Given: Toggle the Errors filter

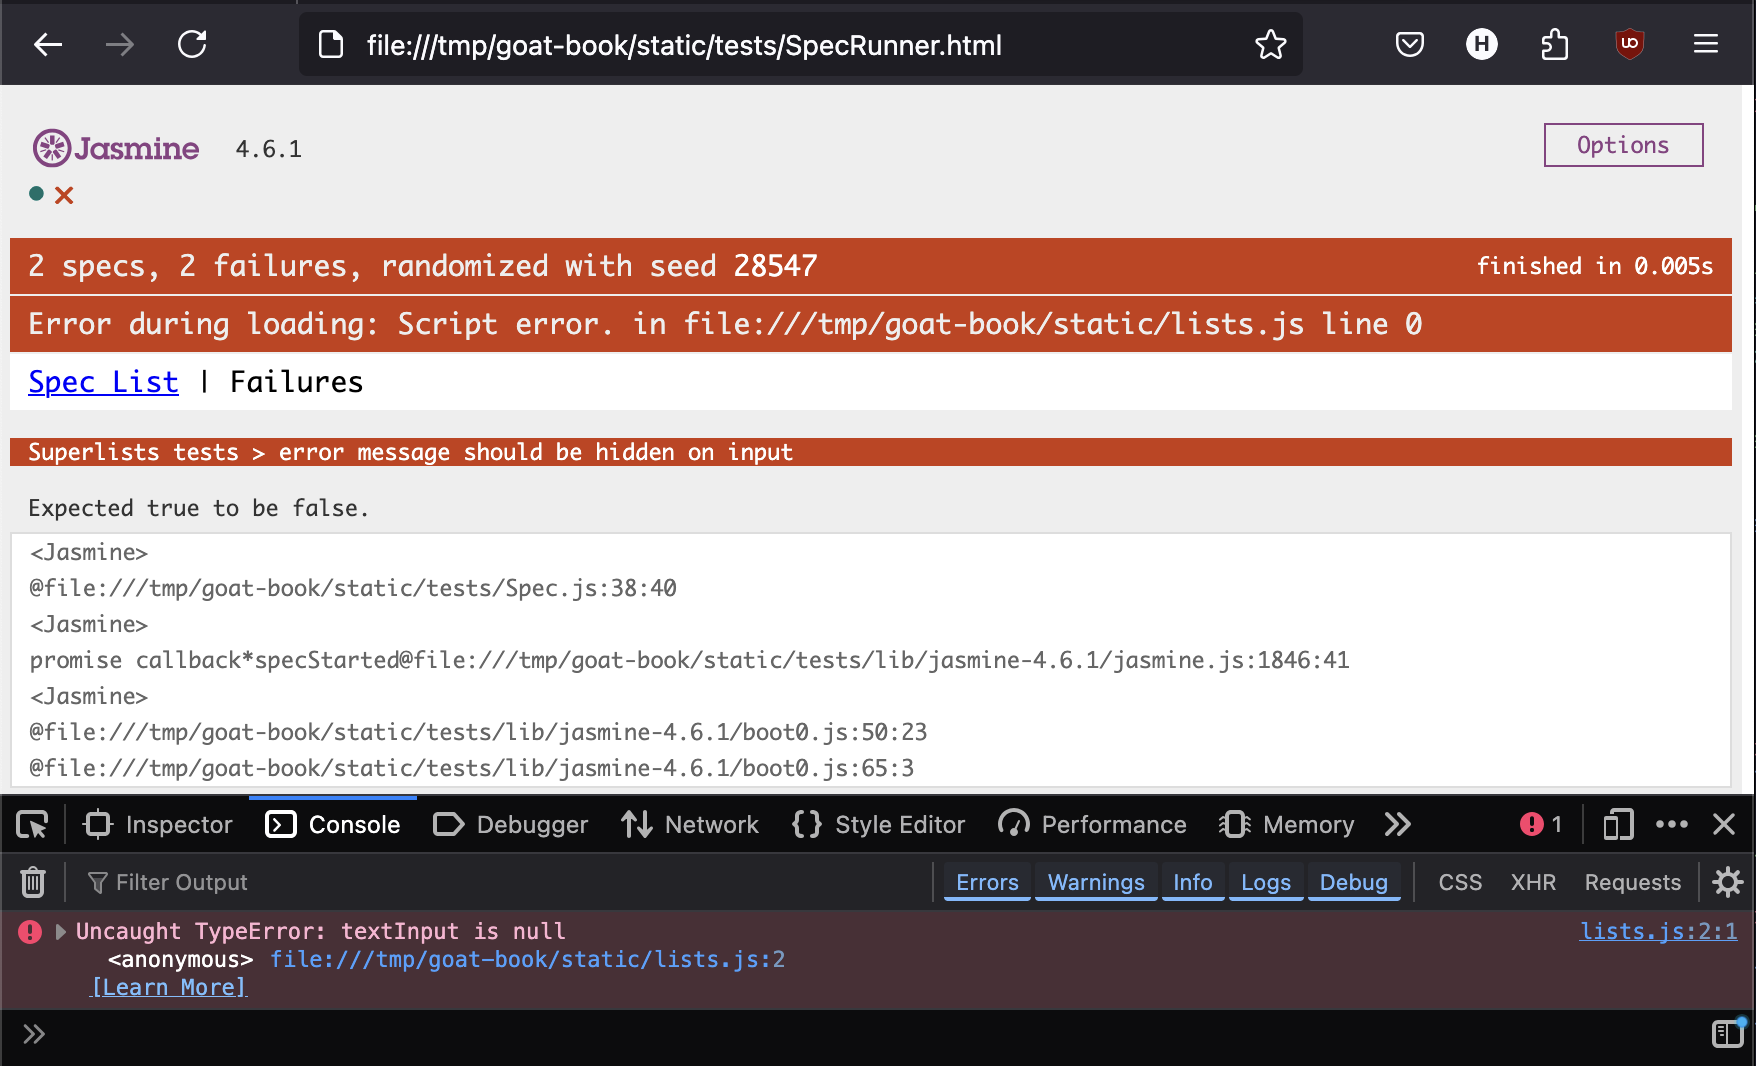Looking at the screenshot, I should [x=987, y=882].
